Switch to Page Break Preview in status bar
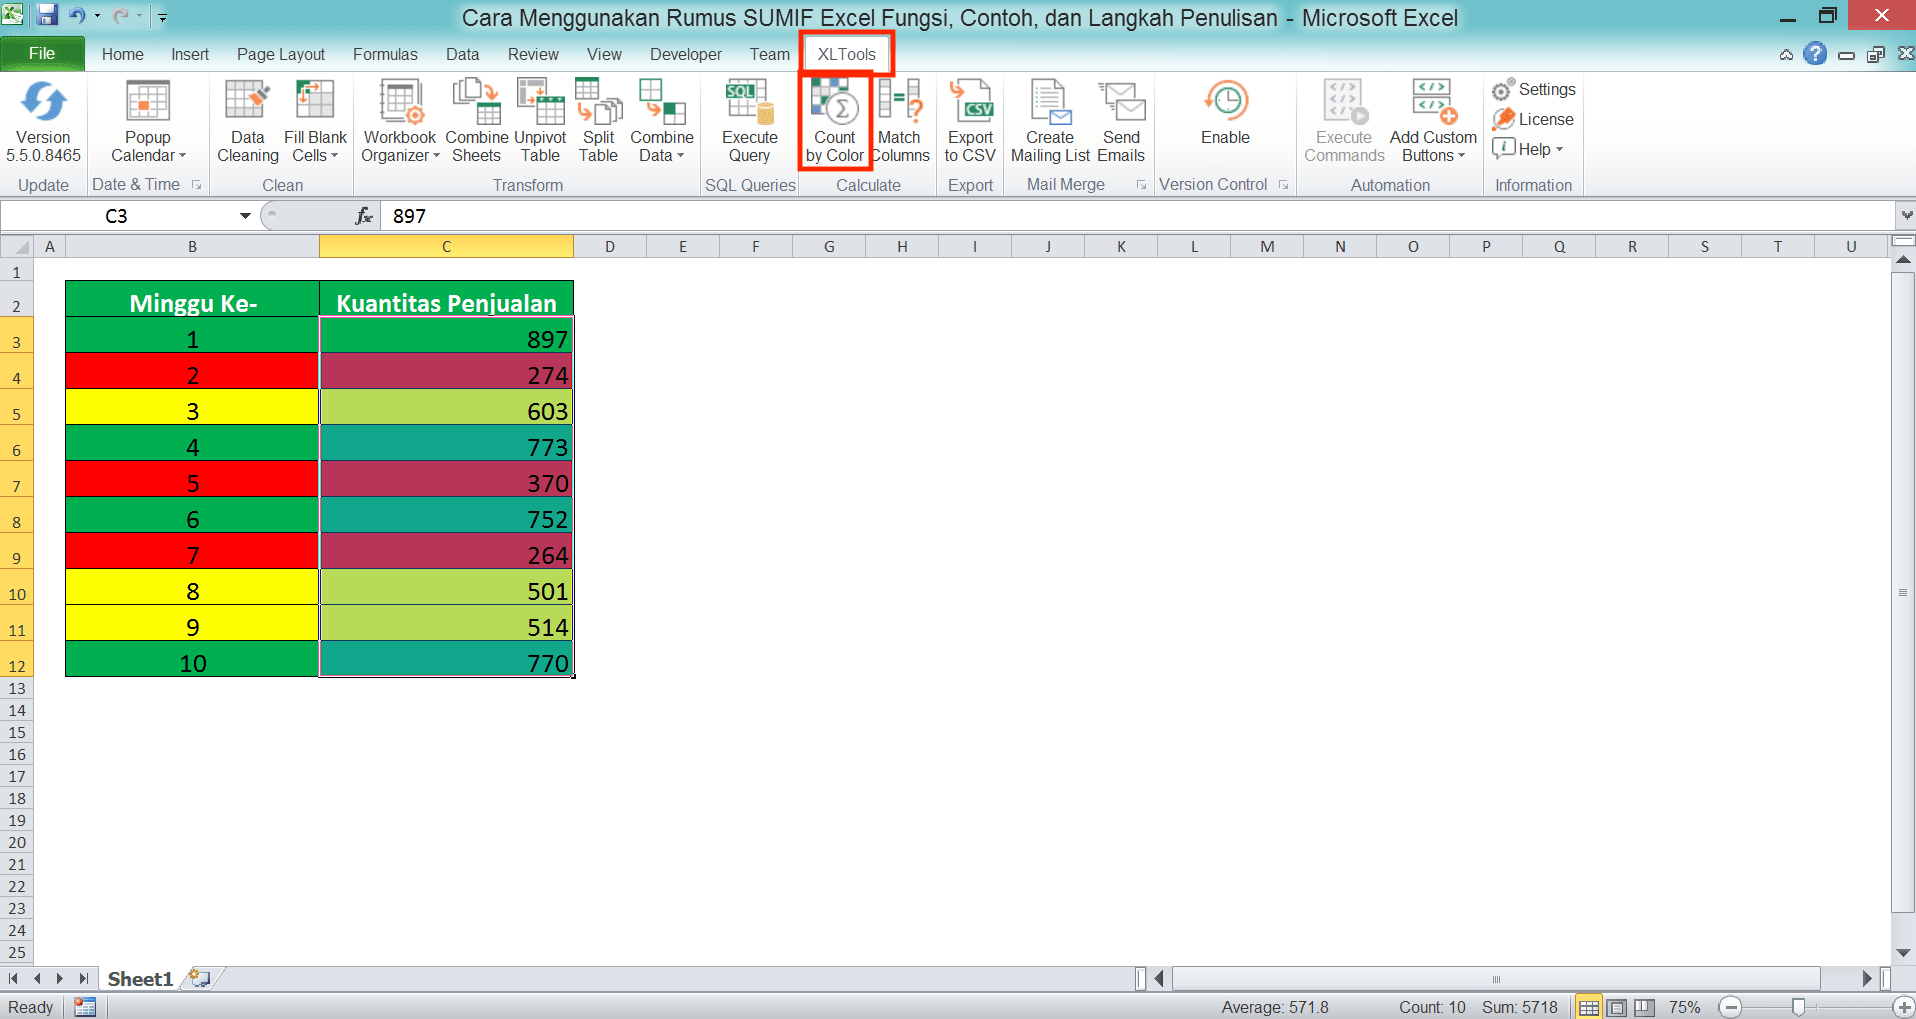Screen dimensions: 1916x1019 (x=1644, y=1007)
